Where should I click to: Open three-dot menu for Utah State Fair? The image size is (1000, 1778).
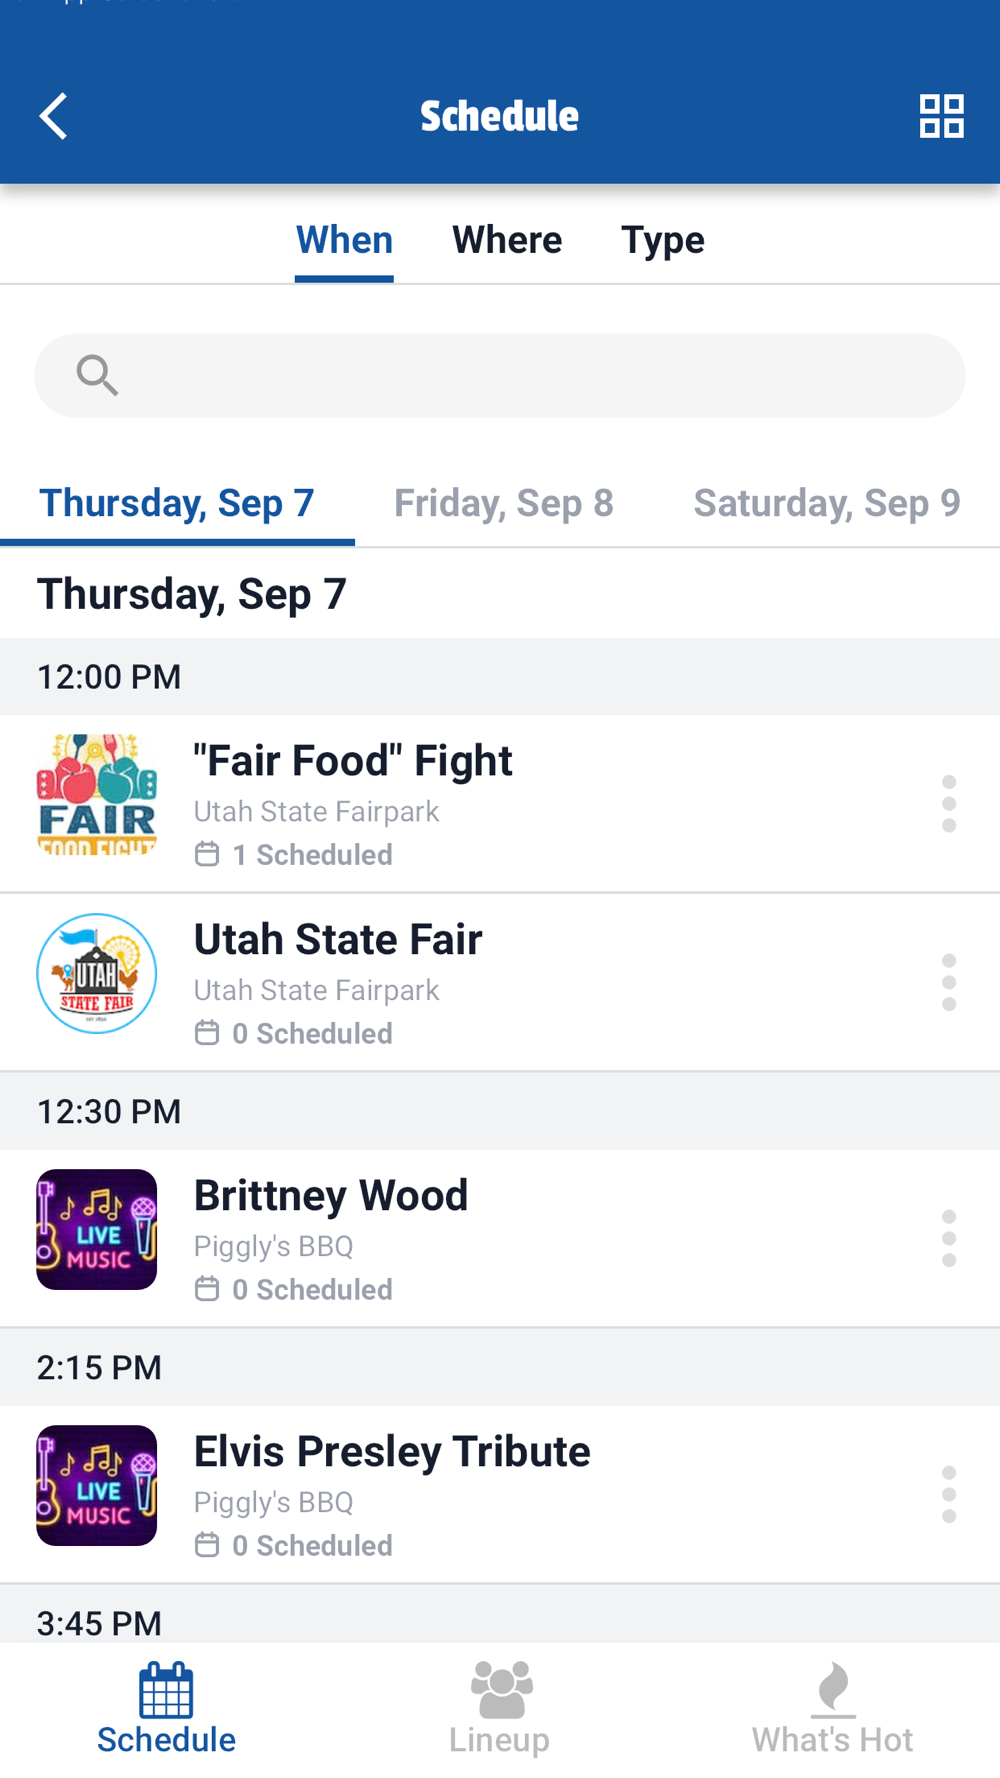click(948, 982)
